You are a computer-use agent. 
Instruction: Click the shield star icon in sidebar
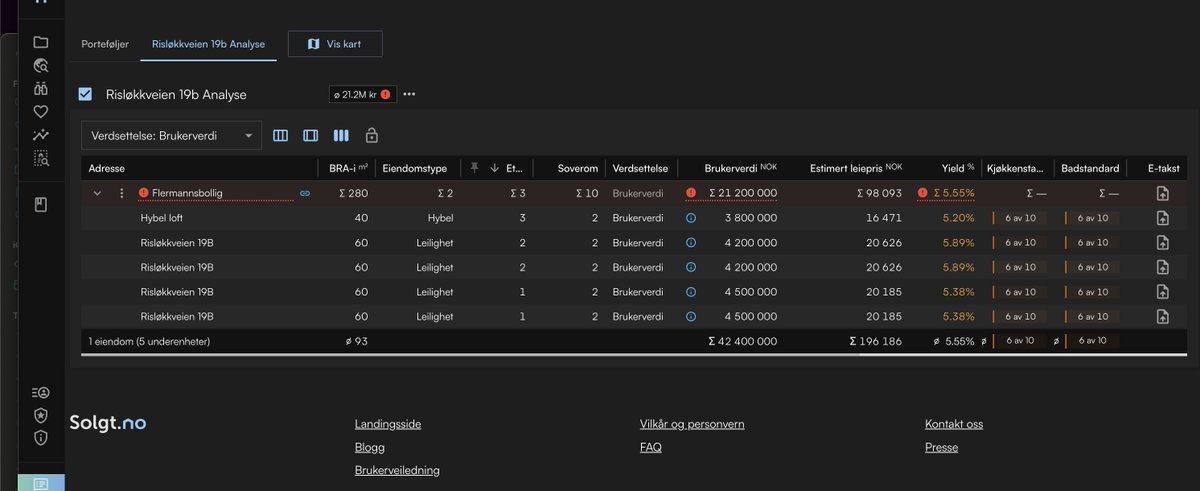[x=41, y=415]
